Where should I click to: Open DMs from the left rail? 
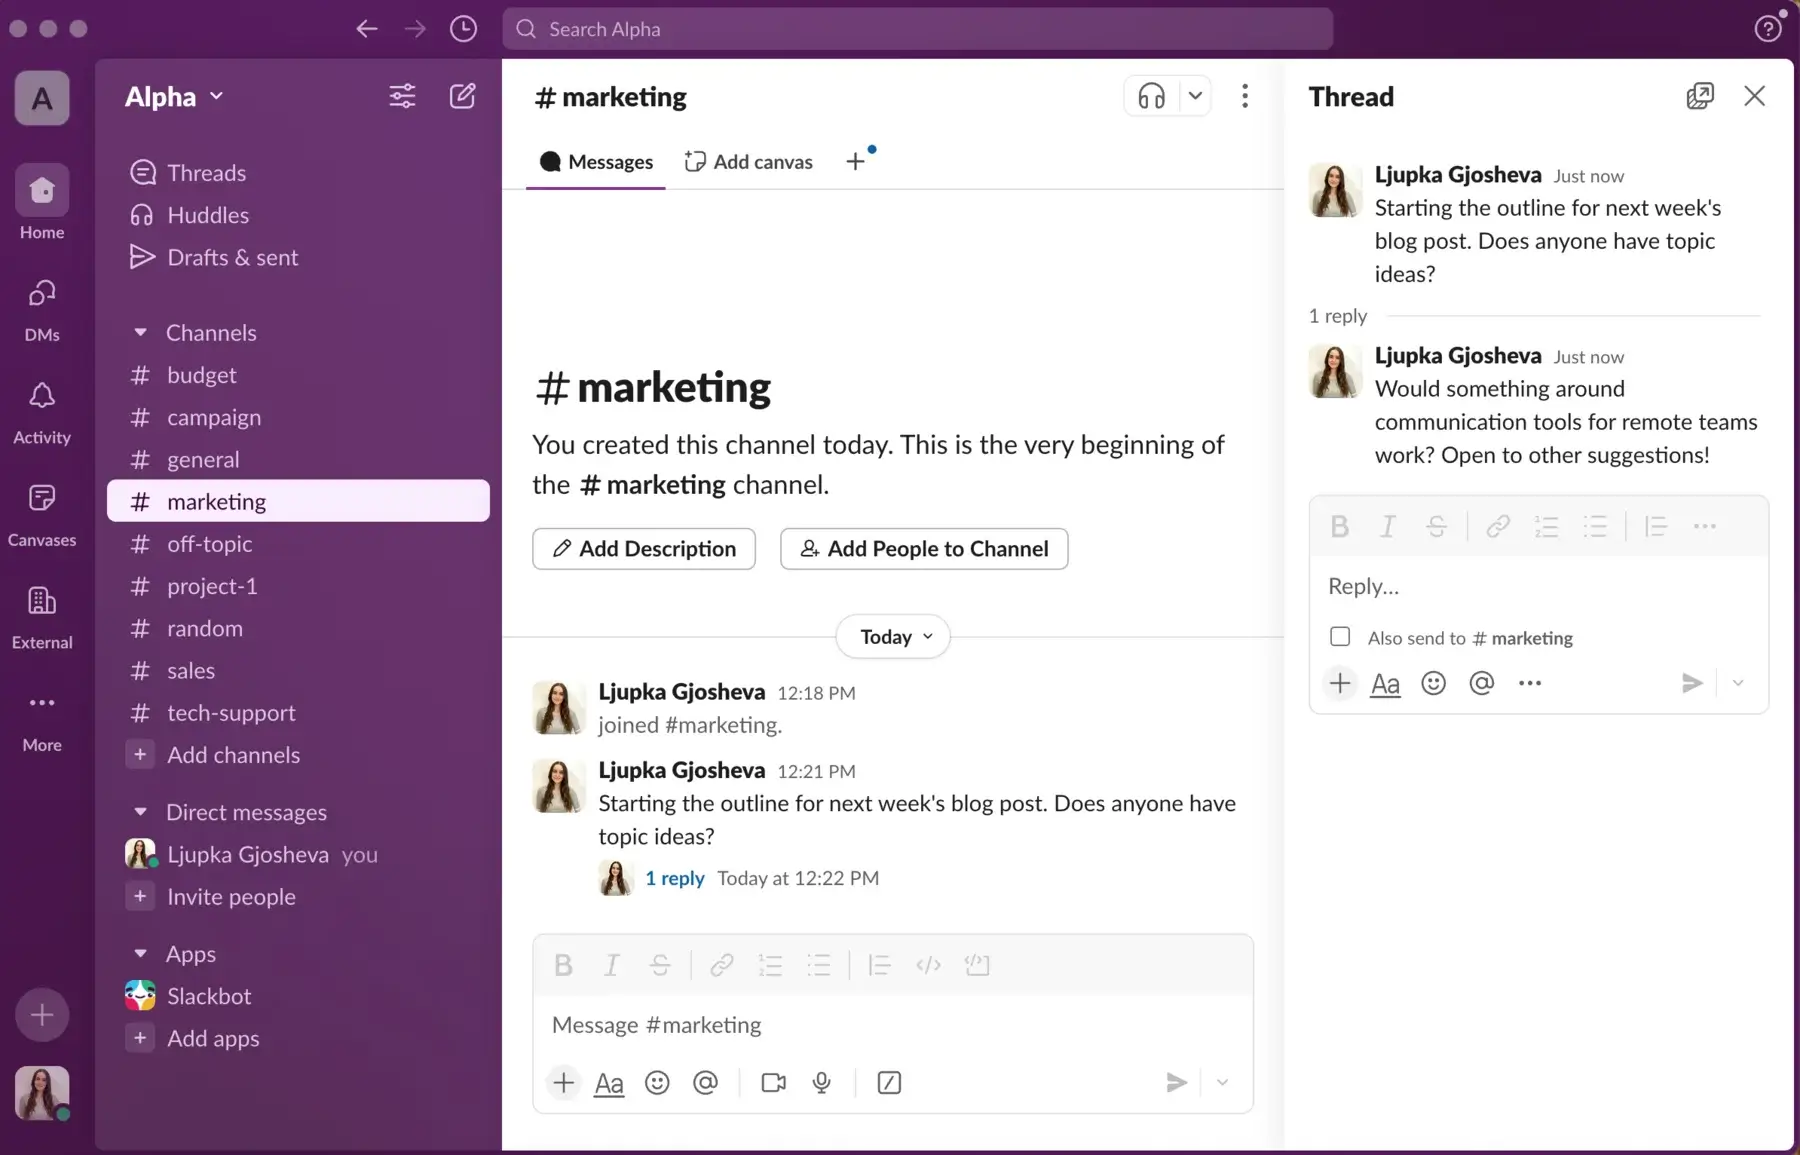coord(42,309)
